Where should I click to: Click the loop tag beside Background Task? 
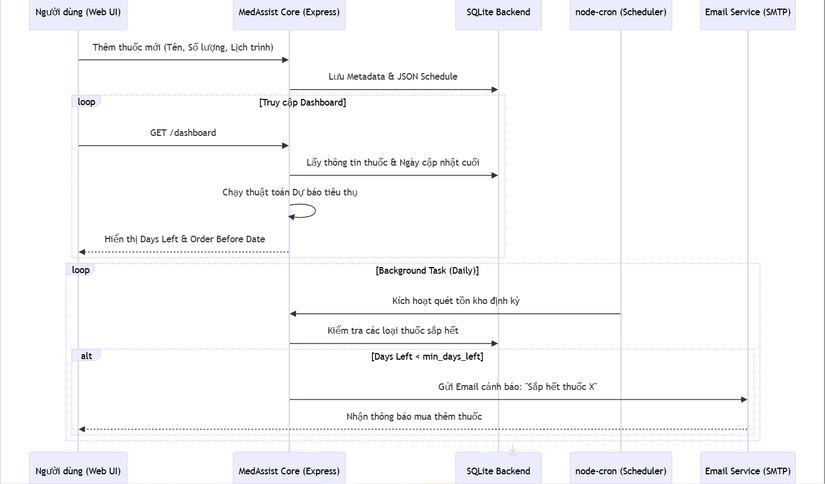point(81,270)
